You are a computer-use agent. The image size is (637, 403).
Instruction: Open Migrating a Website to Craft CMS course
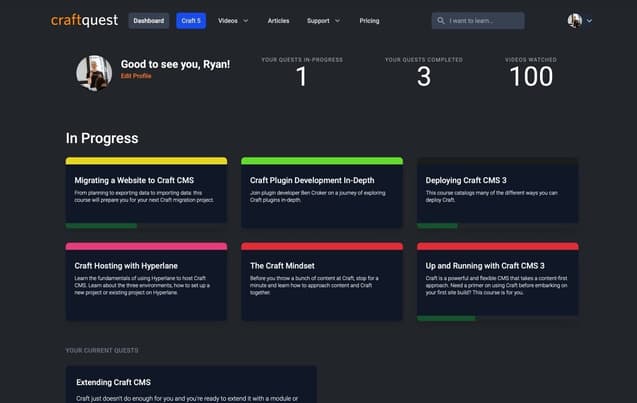[x=146, y=181]
